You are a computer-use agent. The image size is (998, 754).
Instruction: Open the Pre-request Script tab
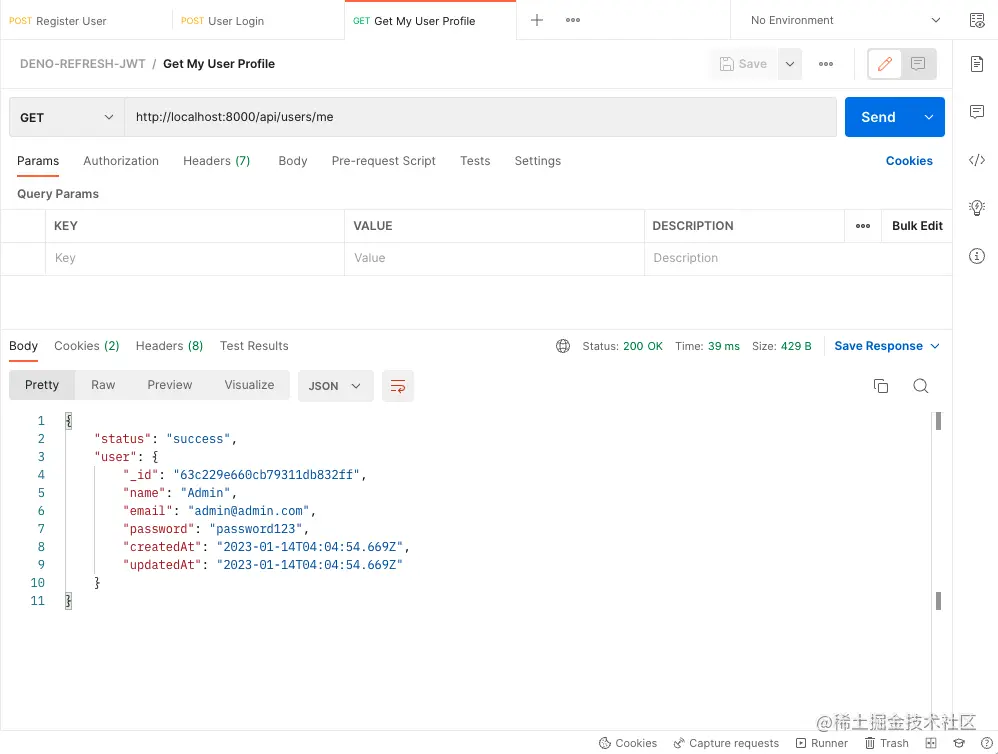pyautogui.click(x=383, y=161)
